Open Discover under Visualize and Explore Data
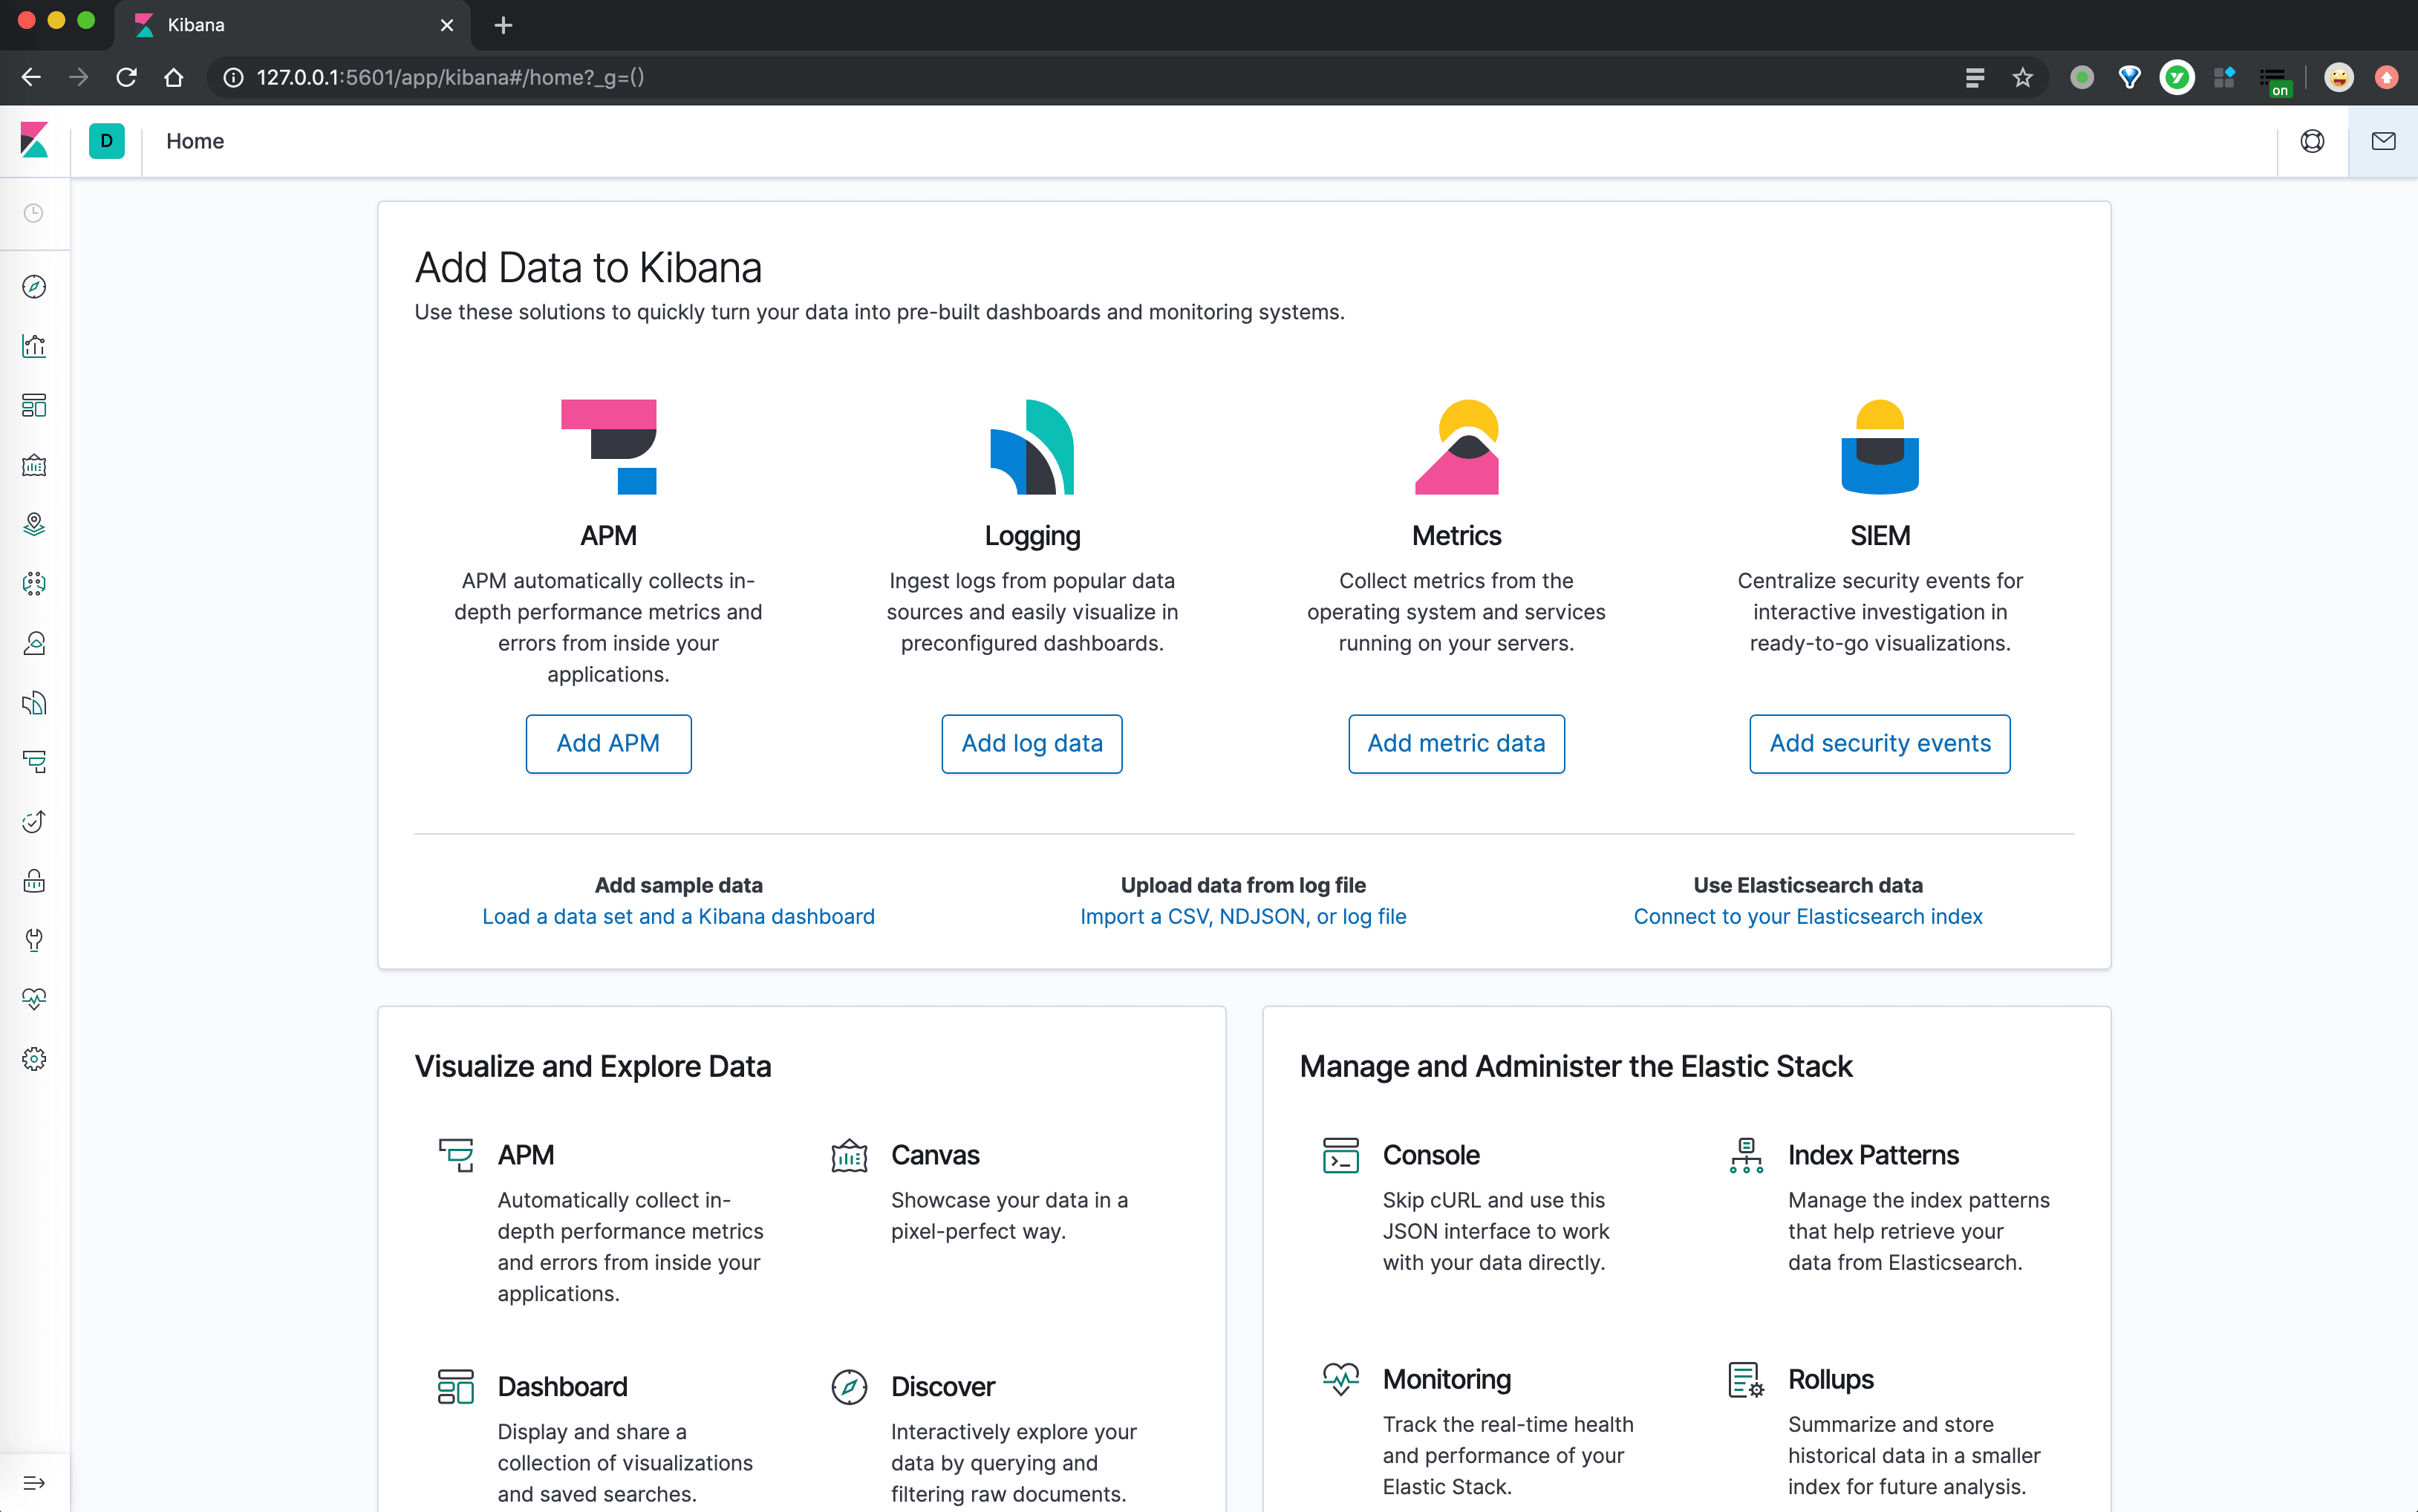 pos(943,1387)
